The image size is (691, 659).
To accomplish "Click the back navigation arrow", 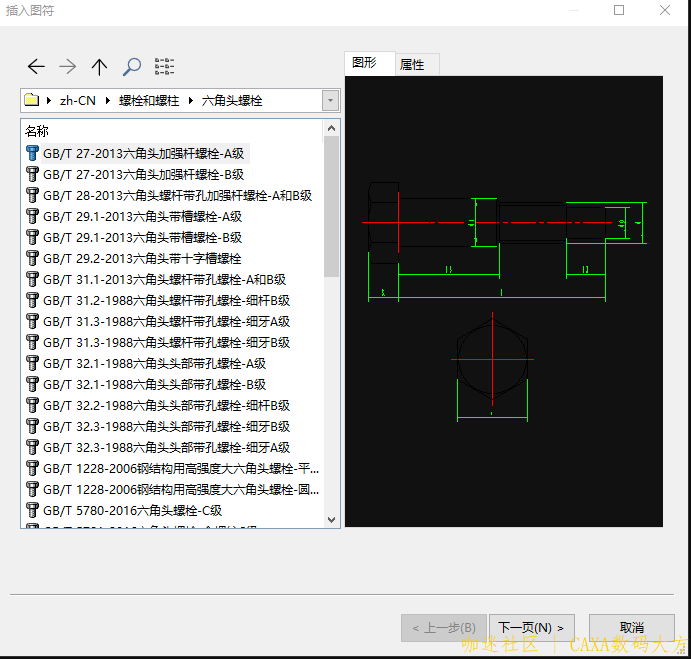I will [36, 67].
